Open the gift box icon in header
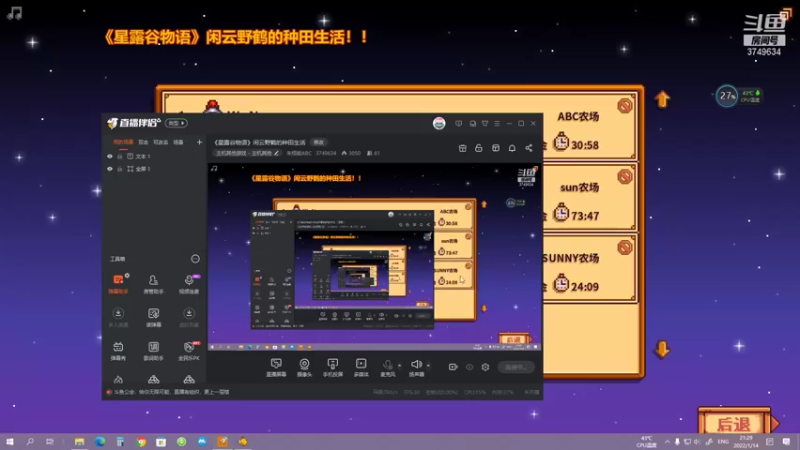This screenshot has height=450, width=800. [462, 148]
